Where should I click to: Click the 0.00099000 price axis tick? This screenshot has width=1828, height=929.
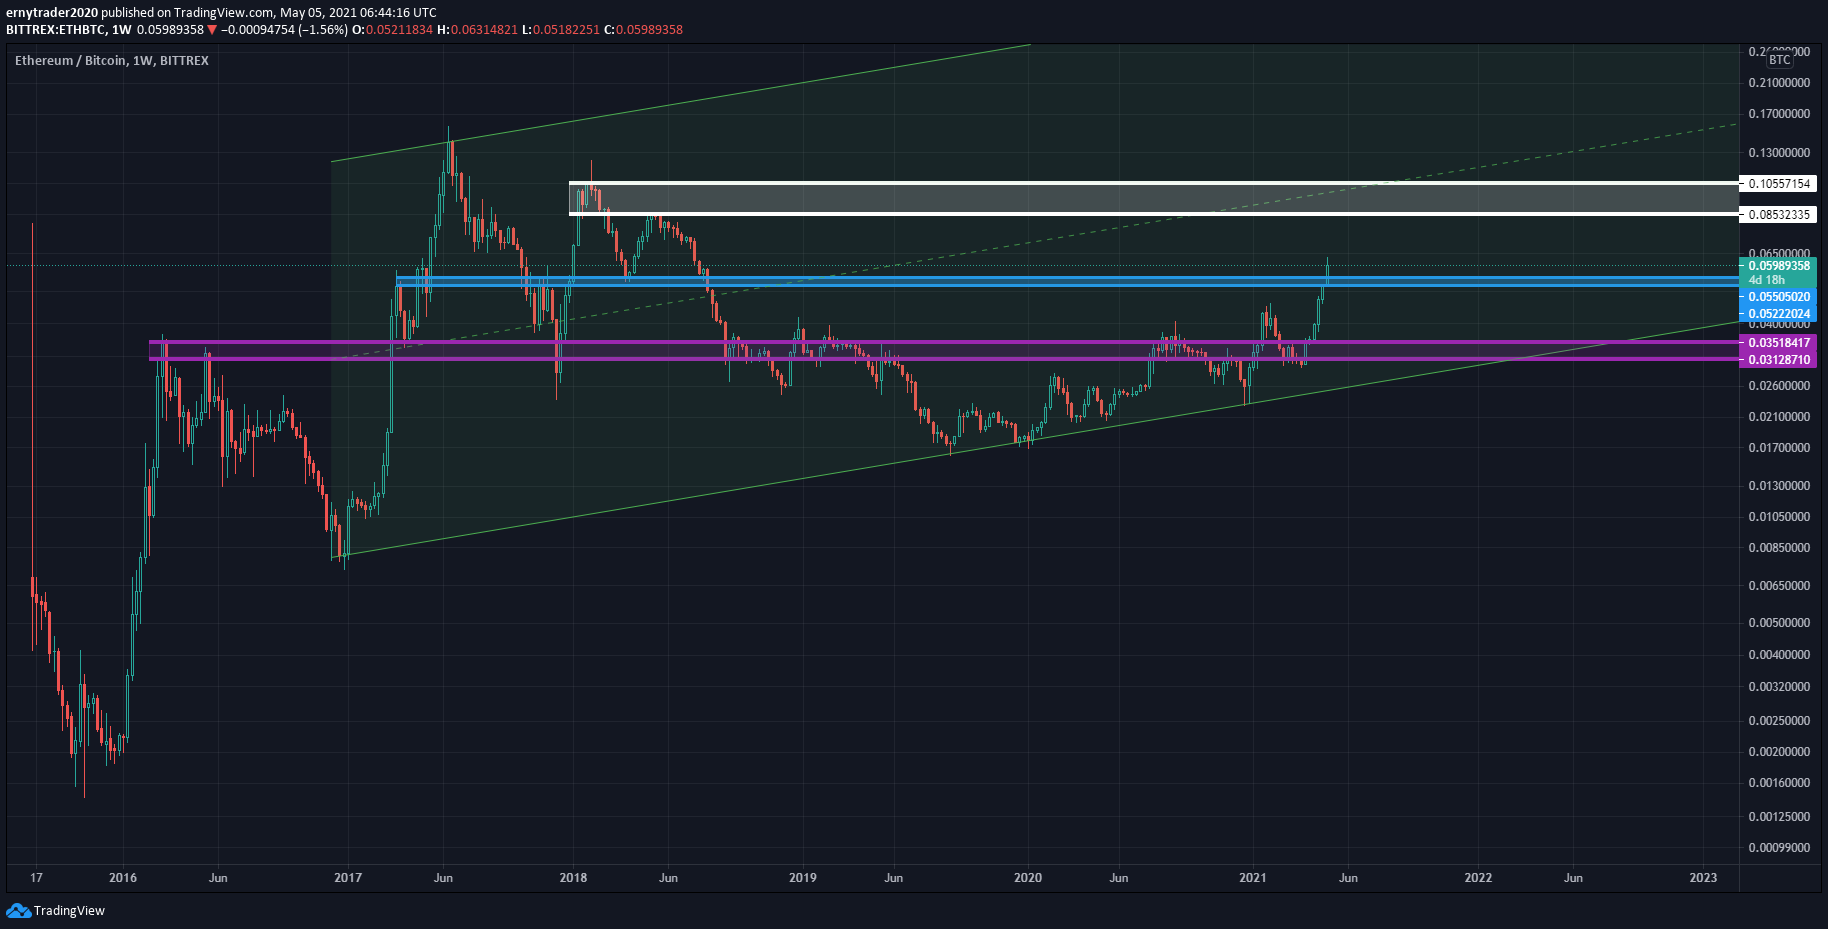[1779, 848]
